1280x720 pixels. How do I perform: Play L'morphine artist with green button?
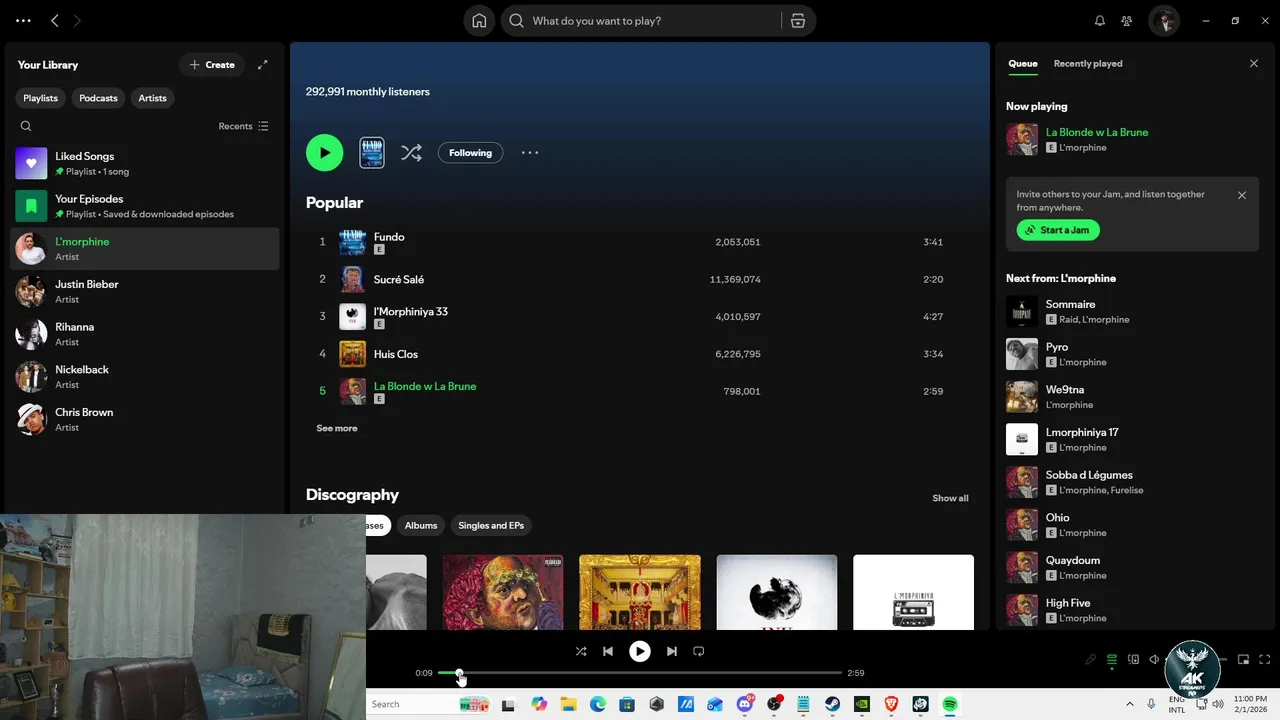324,153
